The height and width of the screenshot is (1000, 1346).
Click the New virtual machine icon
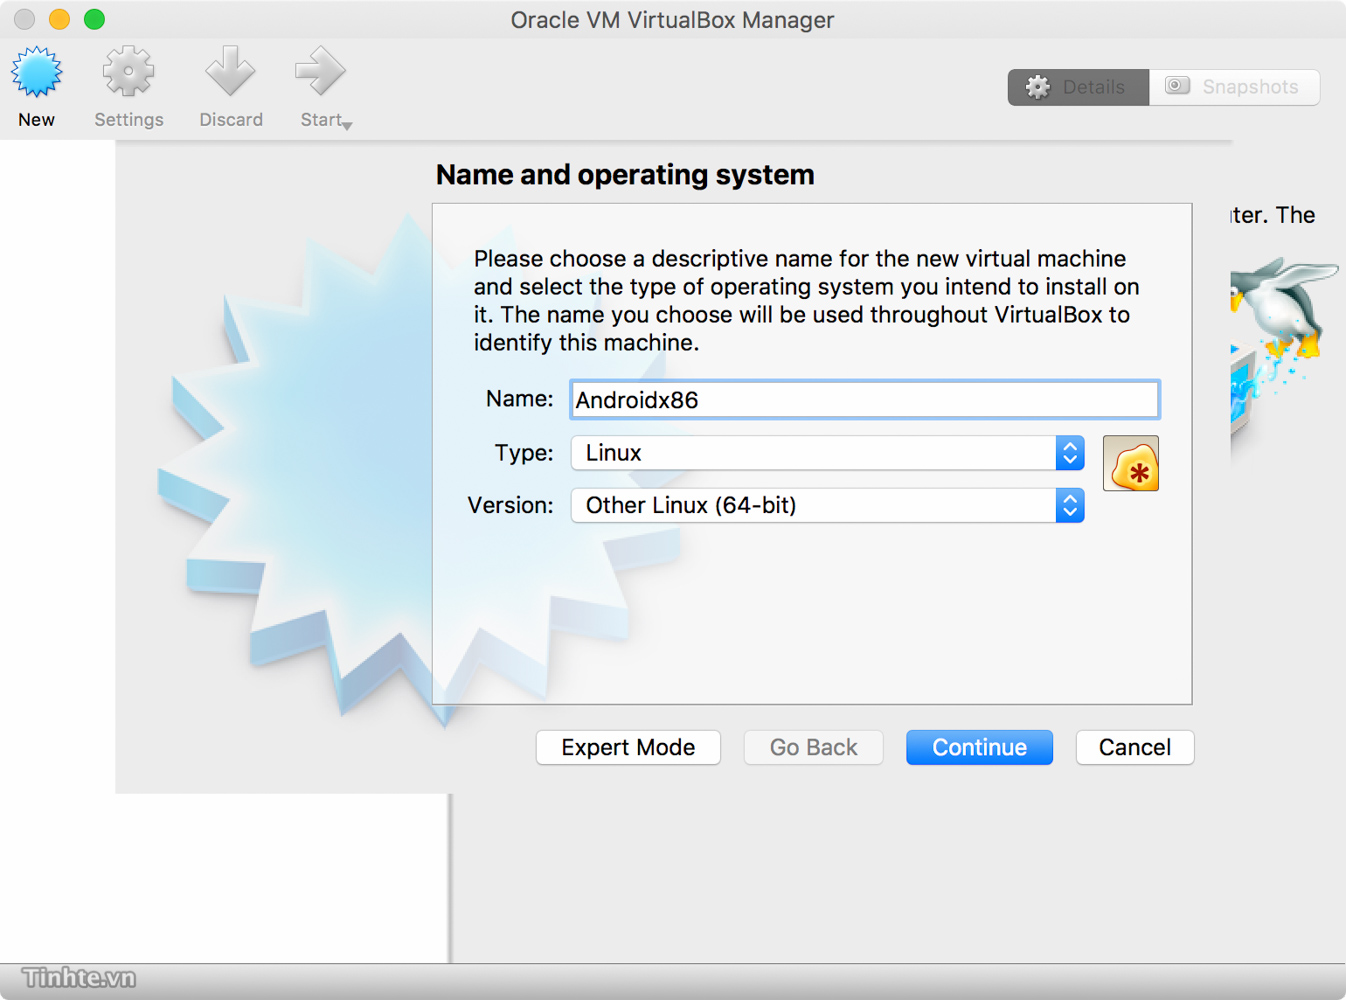coord(36,72)
